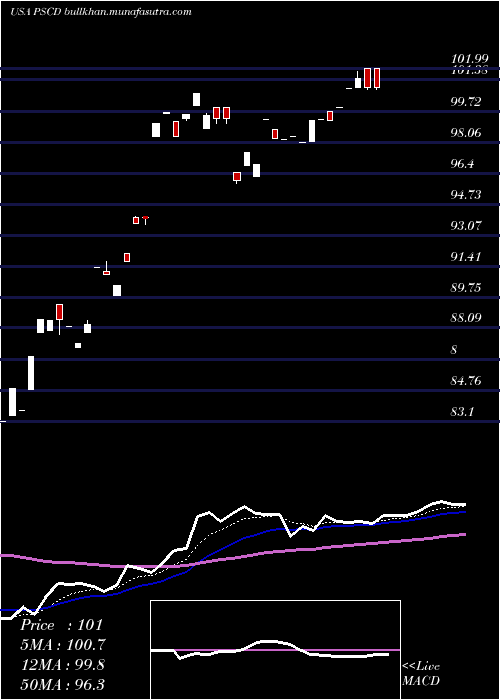Screen dimensions: 500x700
Task: Click the 89.75 price axis label
Action: pyautogui.click(x=466, y=288)
